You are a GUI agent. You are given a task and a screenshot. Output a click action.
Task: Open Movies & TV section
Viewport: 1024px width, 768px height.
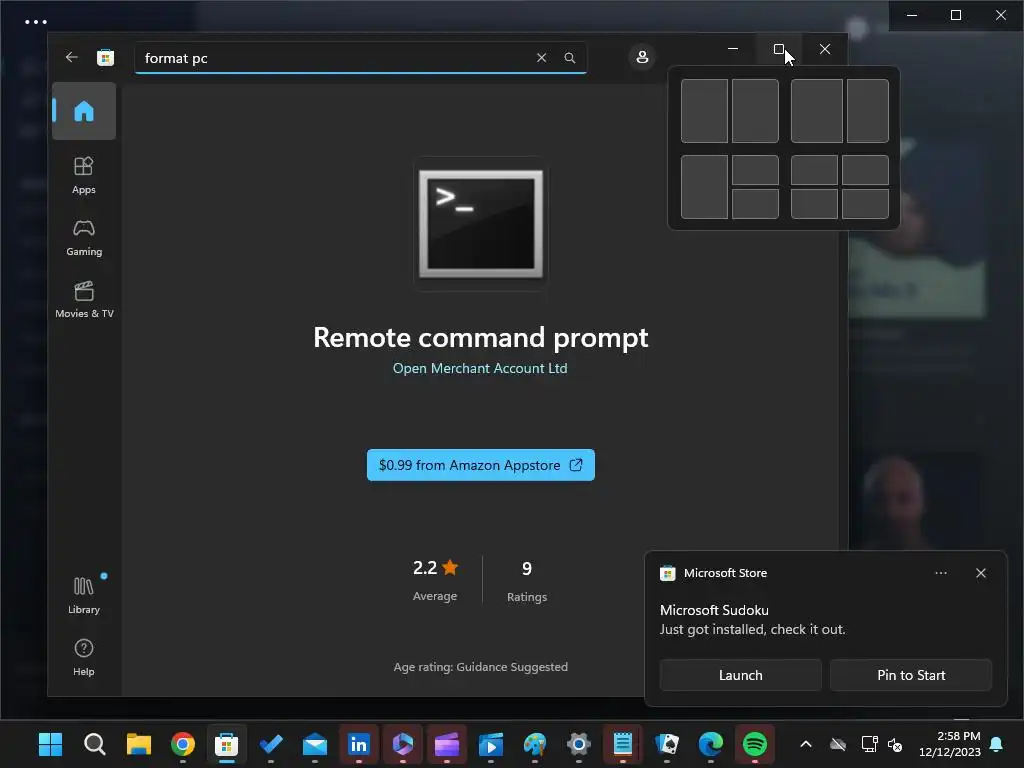pos(84,299)
